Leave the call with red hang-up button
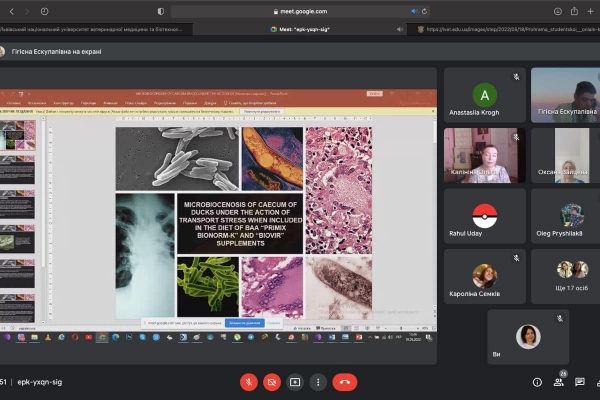Screen dimensions: 600x400 click(345, 382)
